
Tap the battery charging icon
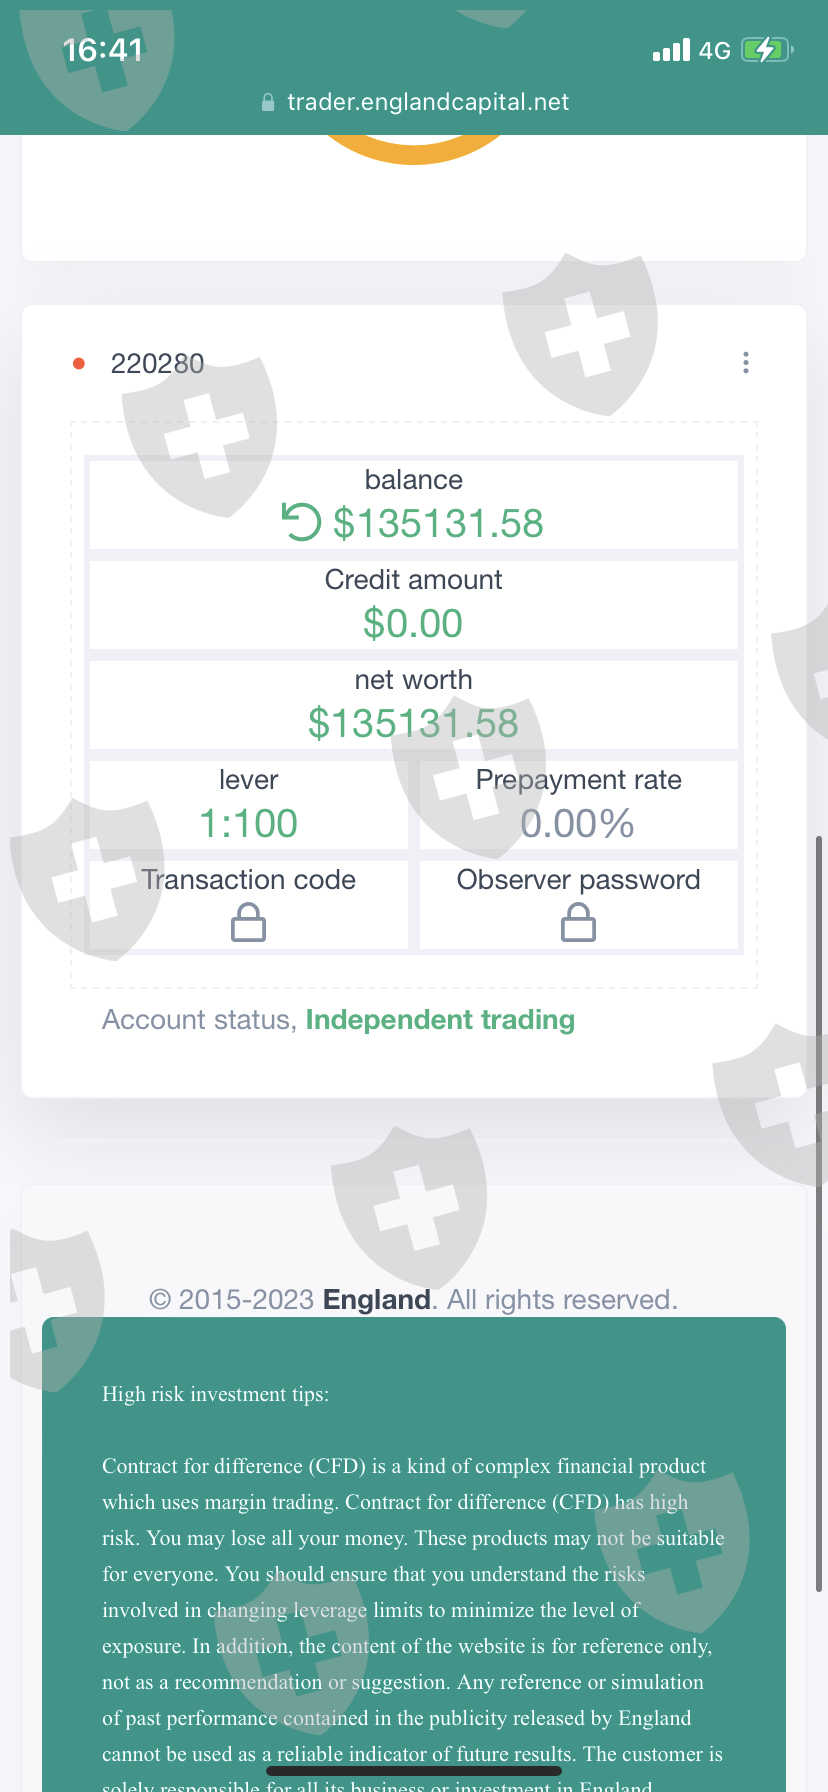(766, 50)
